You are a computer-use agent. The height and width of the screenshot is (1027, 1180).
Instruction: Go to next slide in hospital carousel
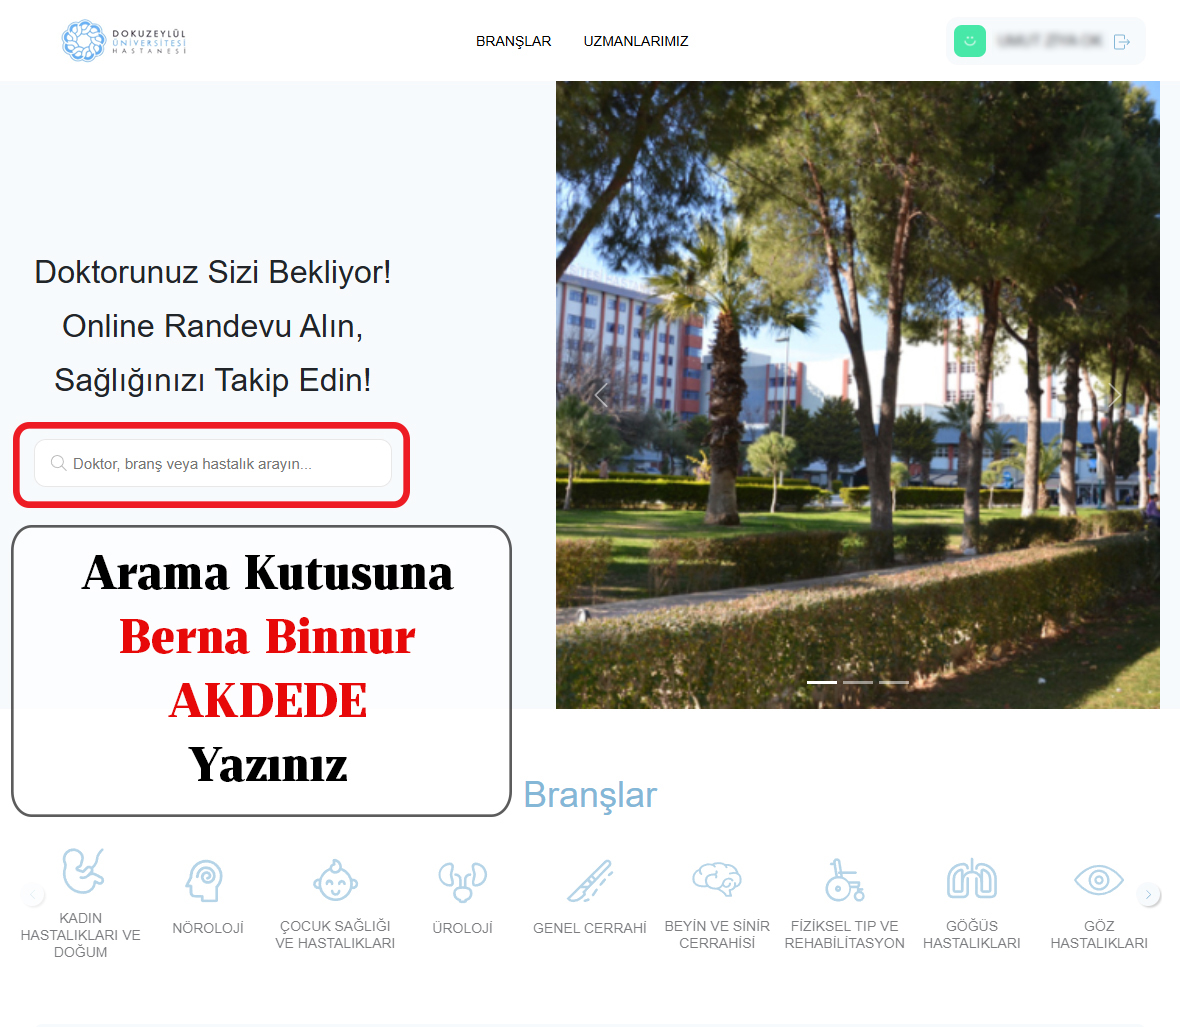pyautogui.click(x=1115, y=395)
